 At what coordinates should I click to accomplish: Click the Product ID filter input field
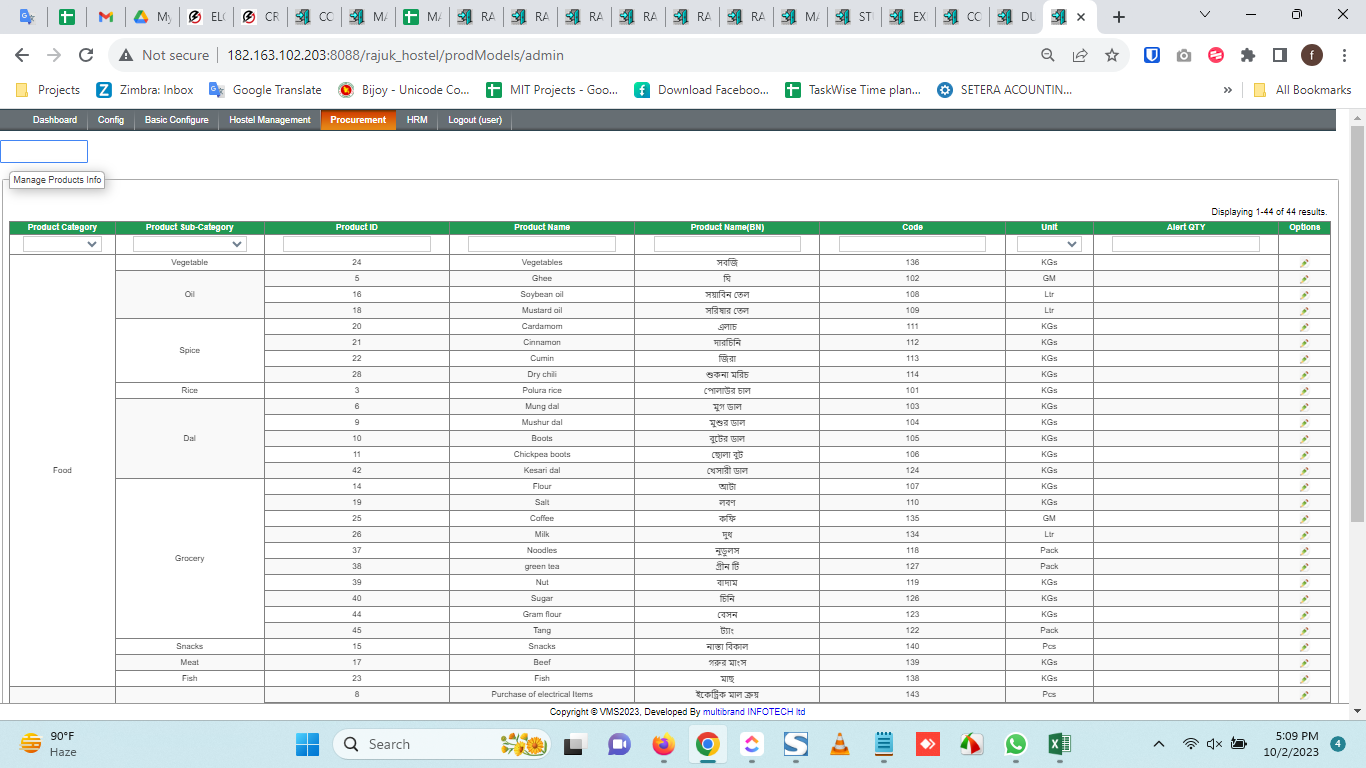tap(356, 244)
